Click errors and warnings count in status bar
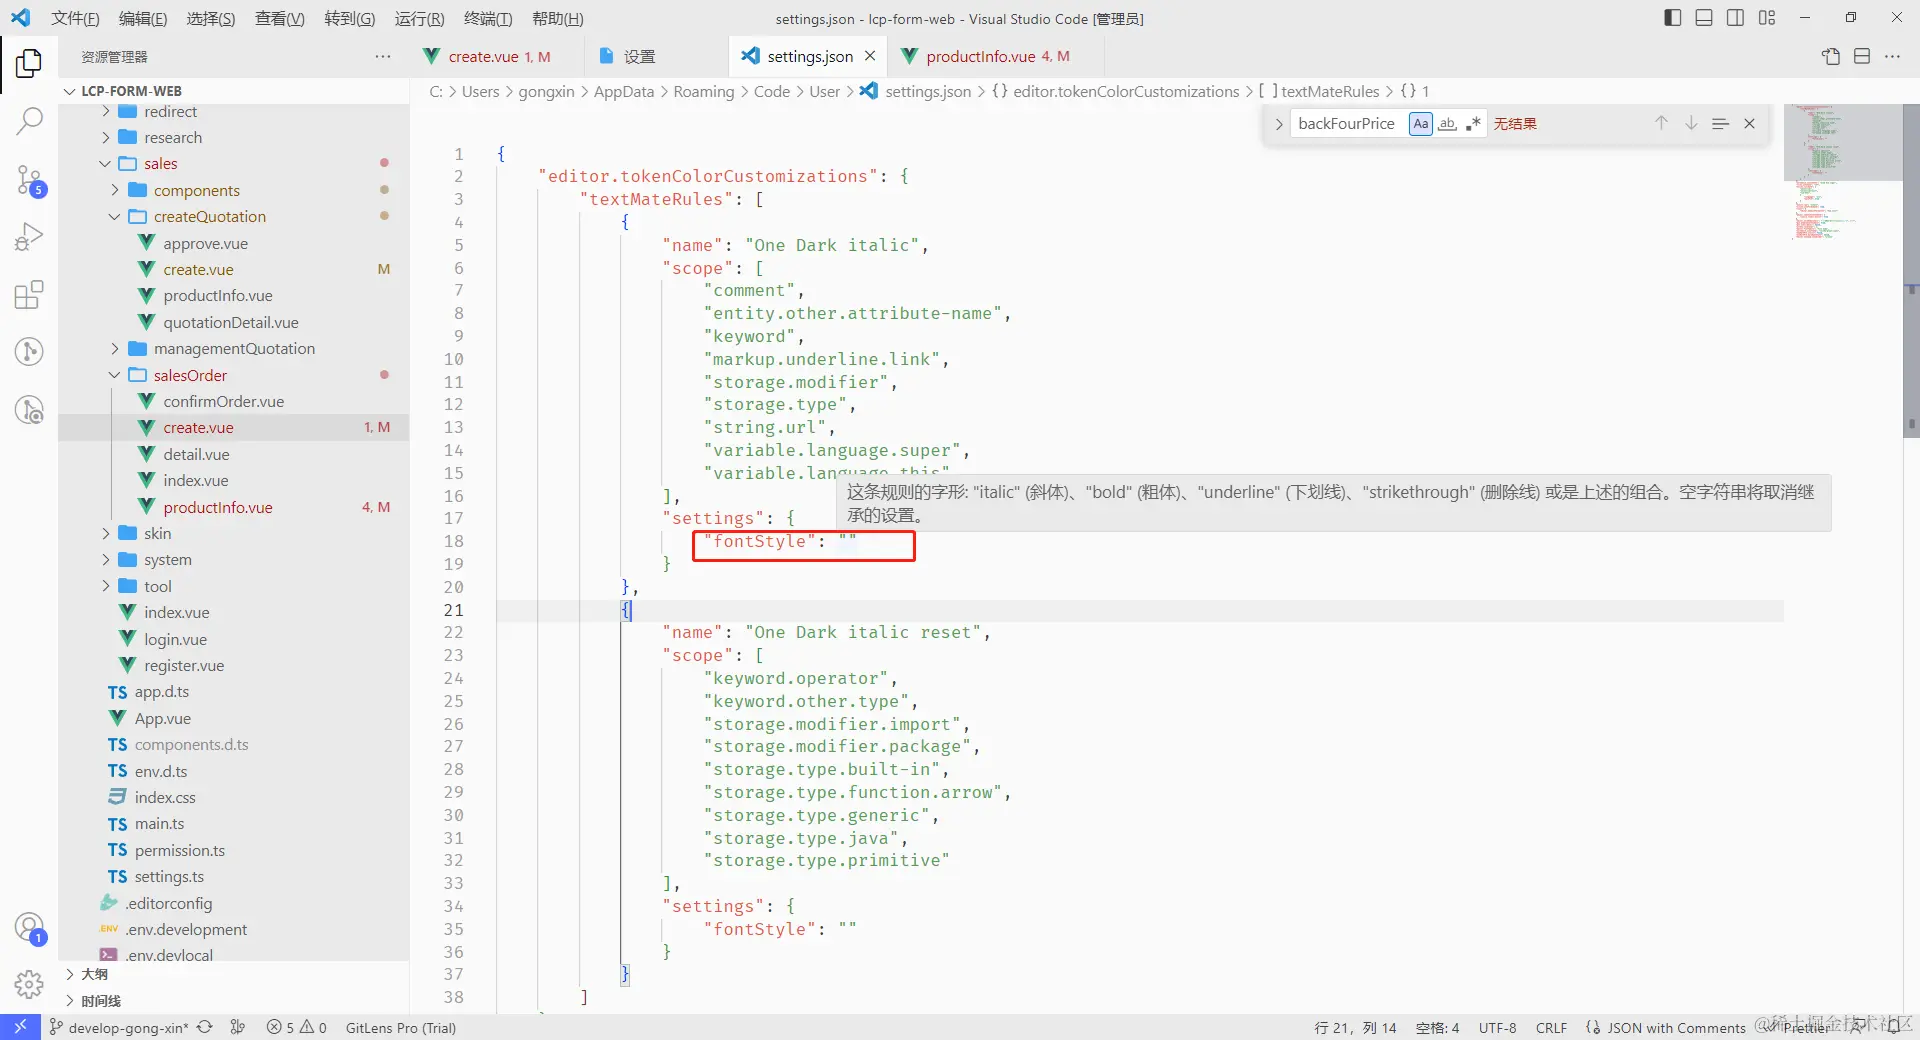The width and height of the screenshot is (1920, 1040). (x=296, y=1027)
